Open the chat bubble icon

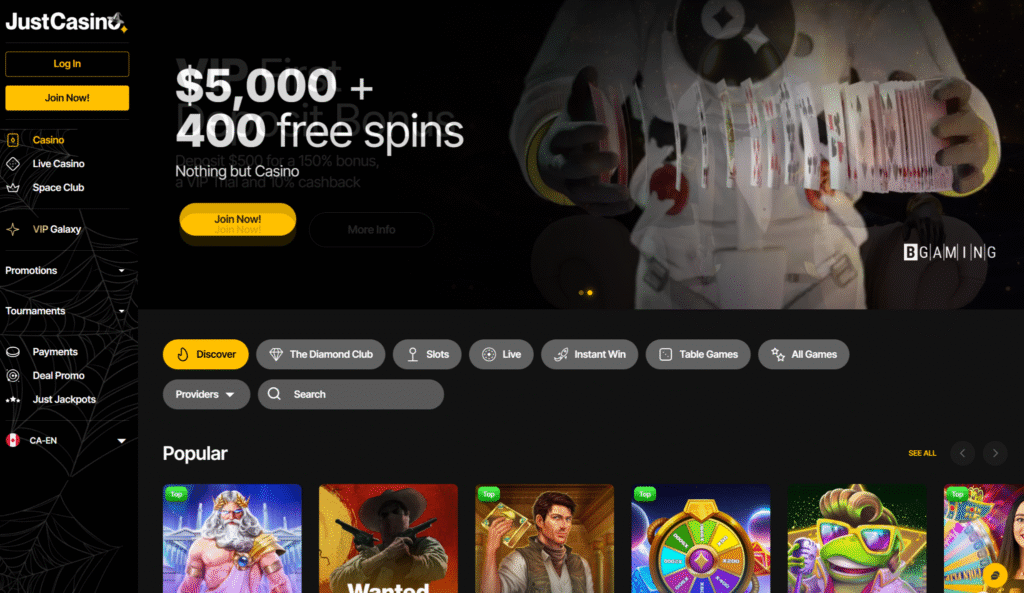995,575
